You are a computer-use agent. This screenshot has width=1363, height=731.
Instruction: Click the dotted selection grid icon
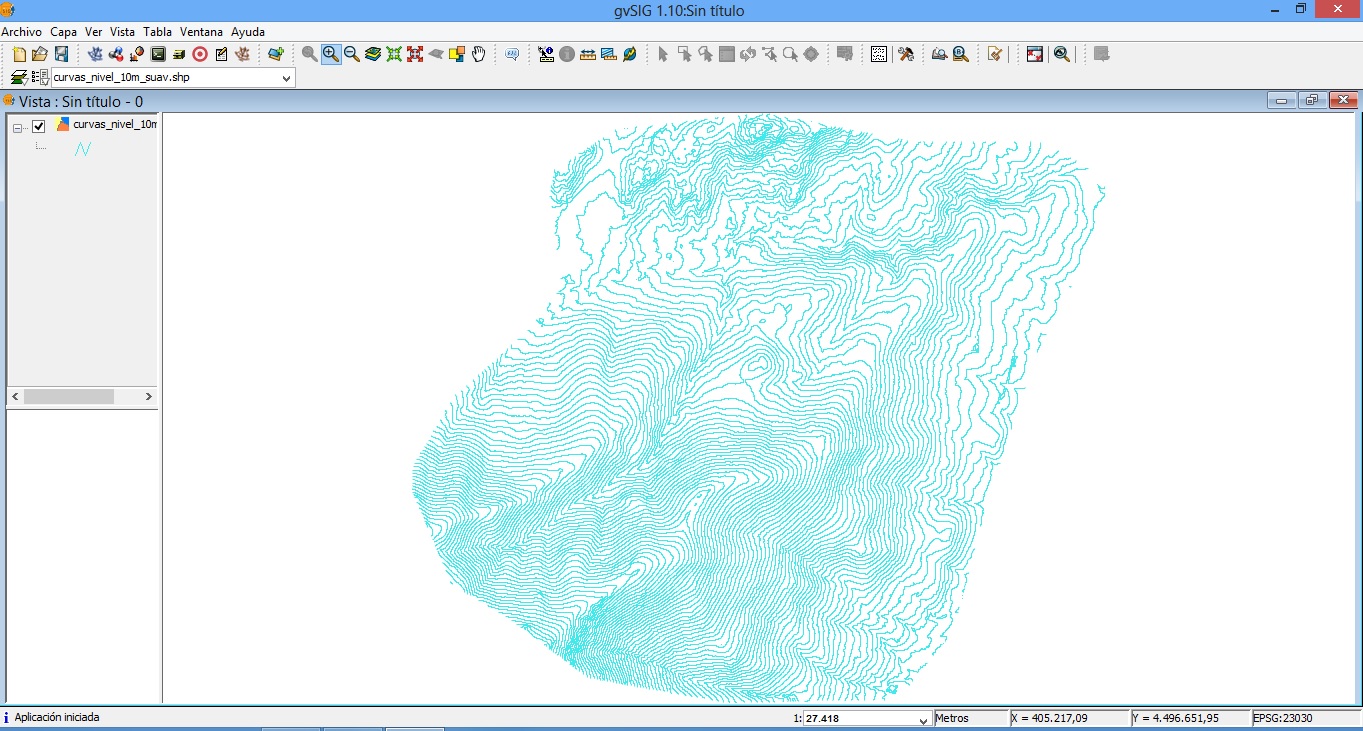[879, 54]
